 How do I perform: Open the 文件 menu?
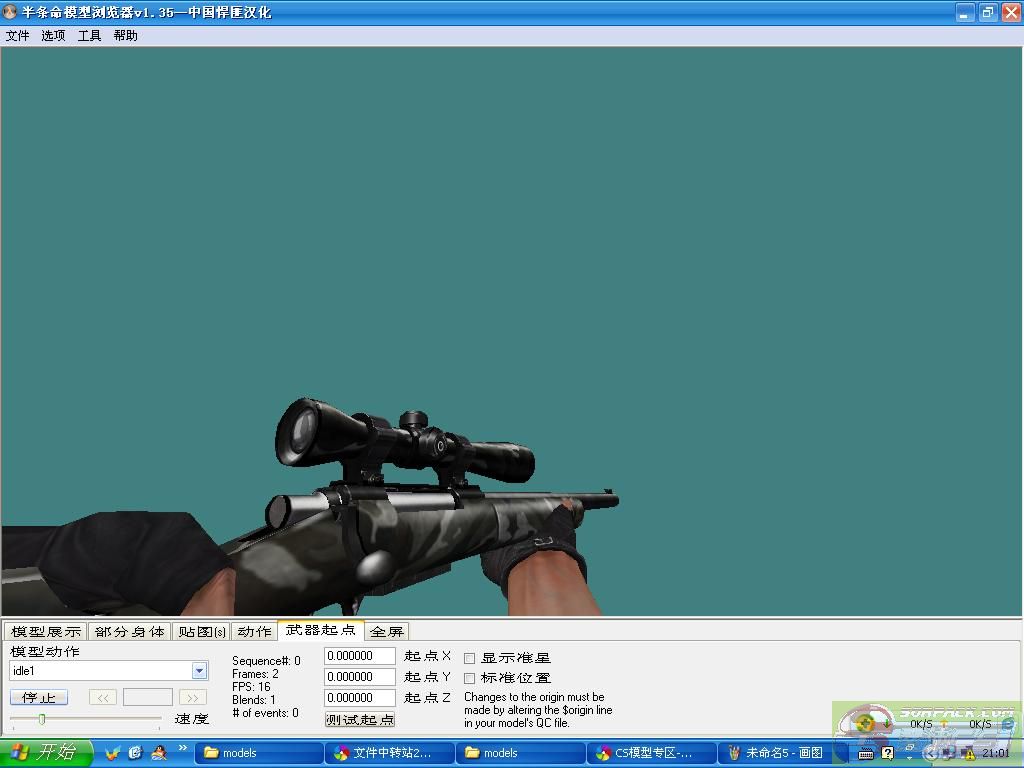[17, 36]
